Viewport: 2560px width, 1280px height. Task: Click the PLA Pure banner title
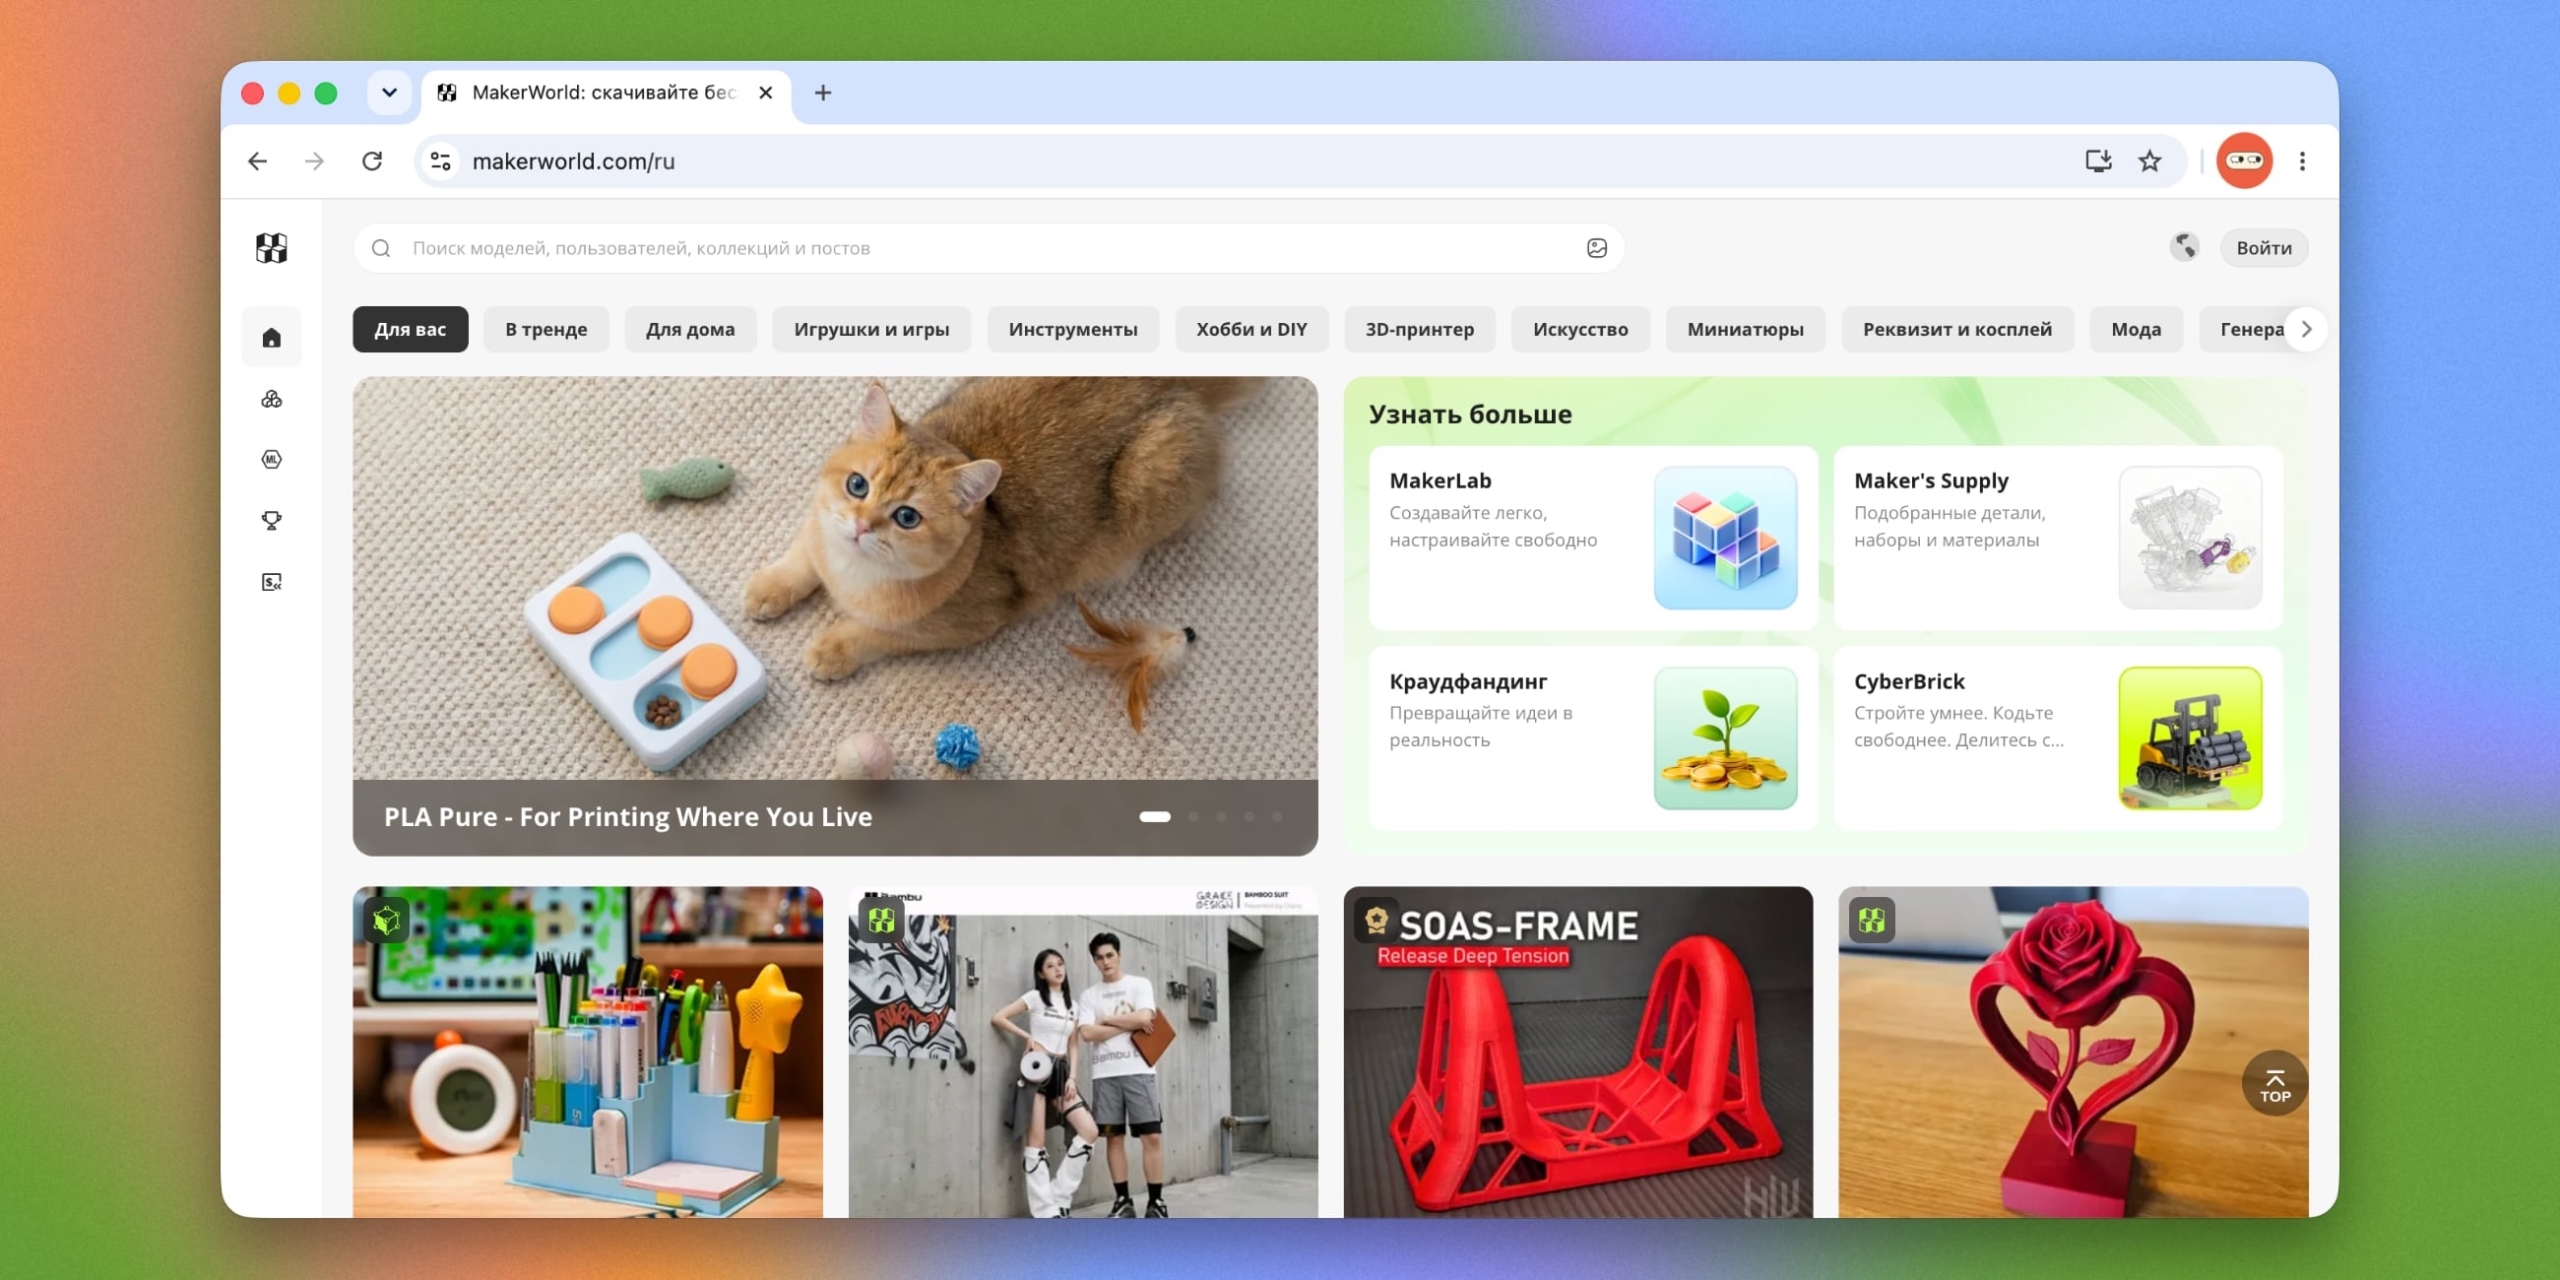[x=628, y=816]
